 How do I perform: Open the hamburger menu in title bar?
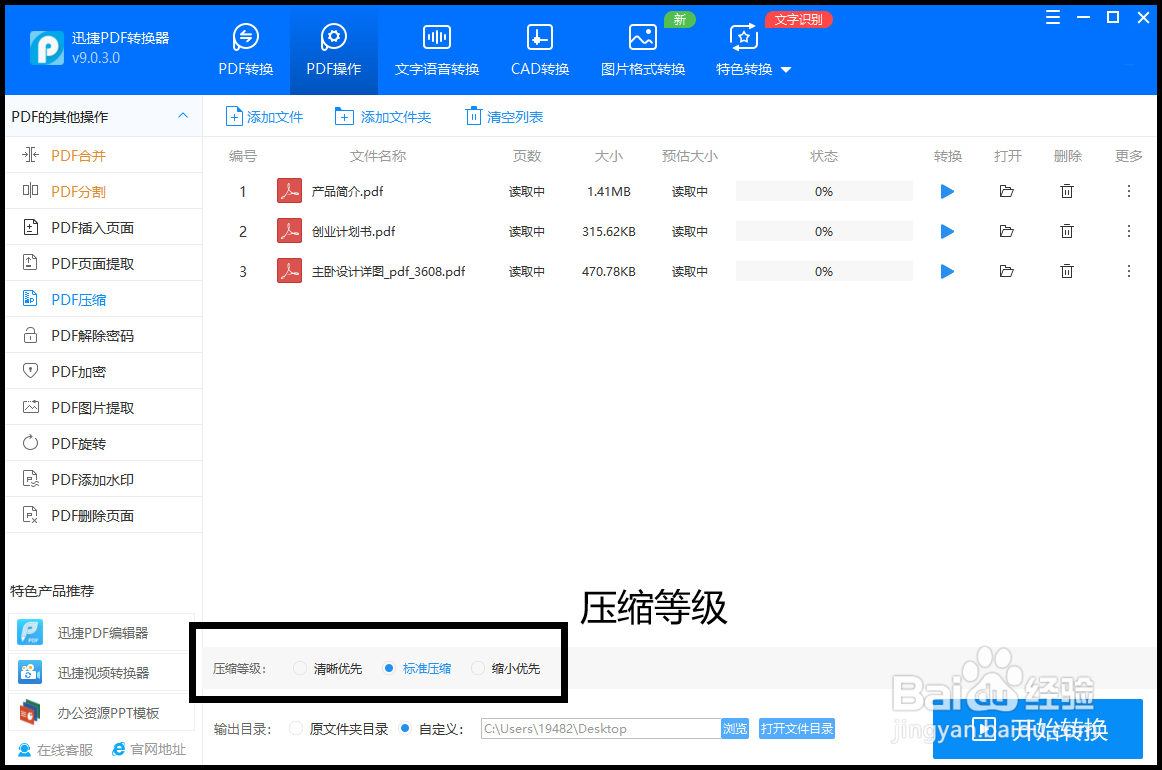pos(1052,18)
